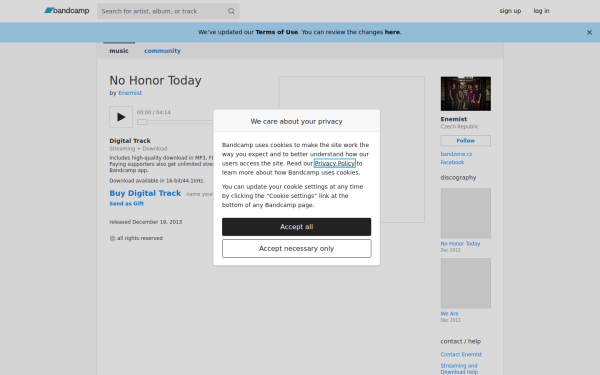Click the 'contact / help' heading
The image size is (600, 375).
coord(461,341)
